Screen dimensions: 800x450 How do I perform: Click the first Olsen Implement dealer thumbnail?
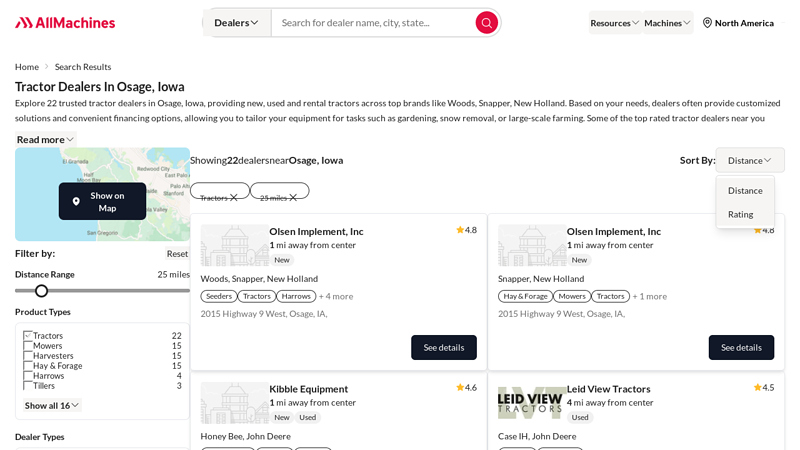point(234,245)
